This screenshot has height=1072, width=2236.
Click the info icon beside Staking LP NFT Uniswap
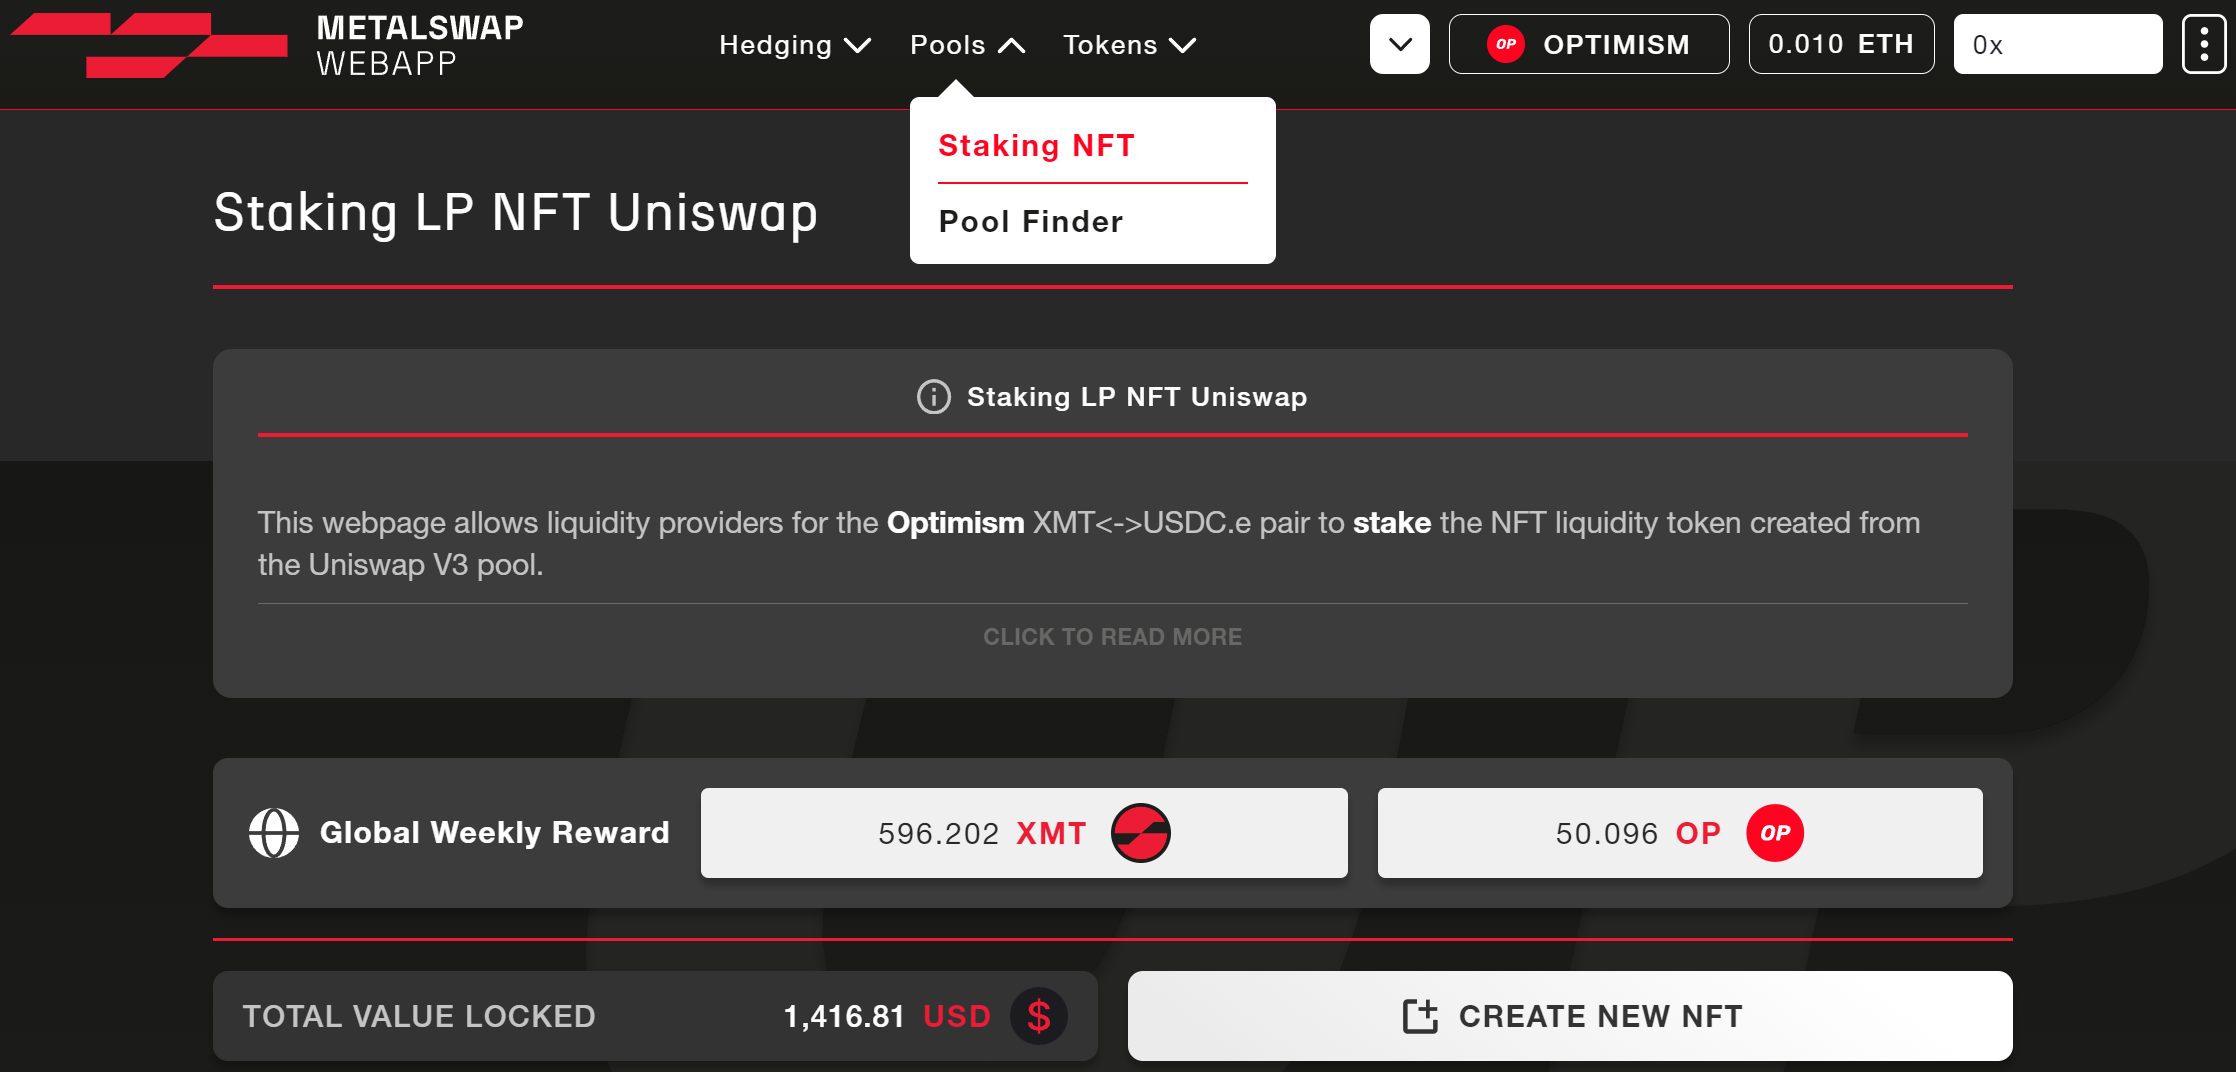coord(933,397)
